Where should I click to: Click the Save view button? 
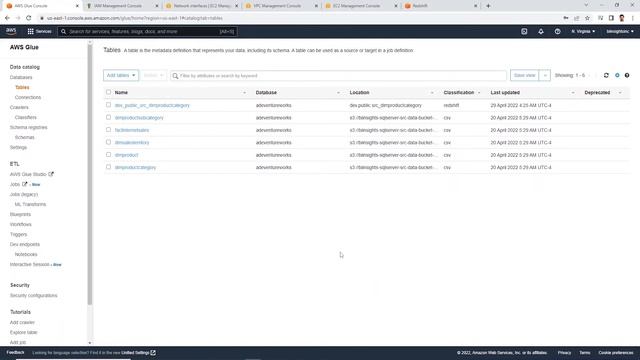click(x=524, y=76)
